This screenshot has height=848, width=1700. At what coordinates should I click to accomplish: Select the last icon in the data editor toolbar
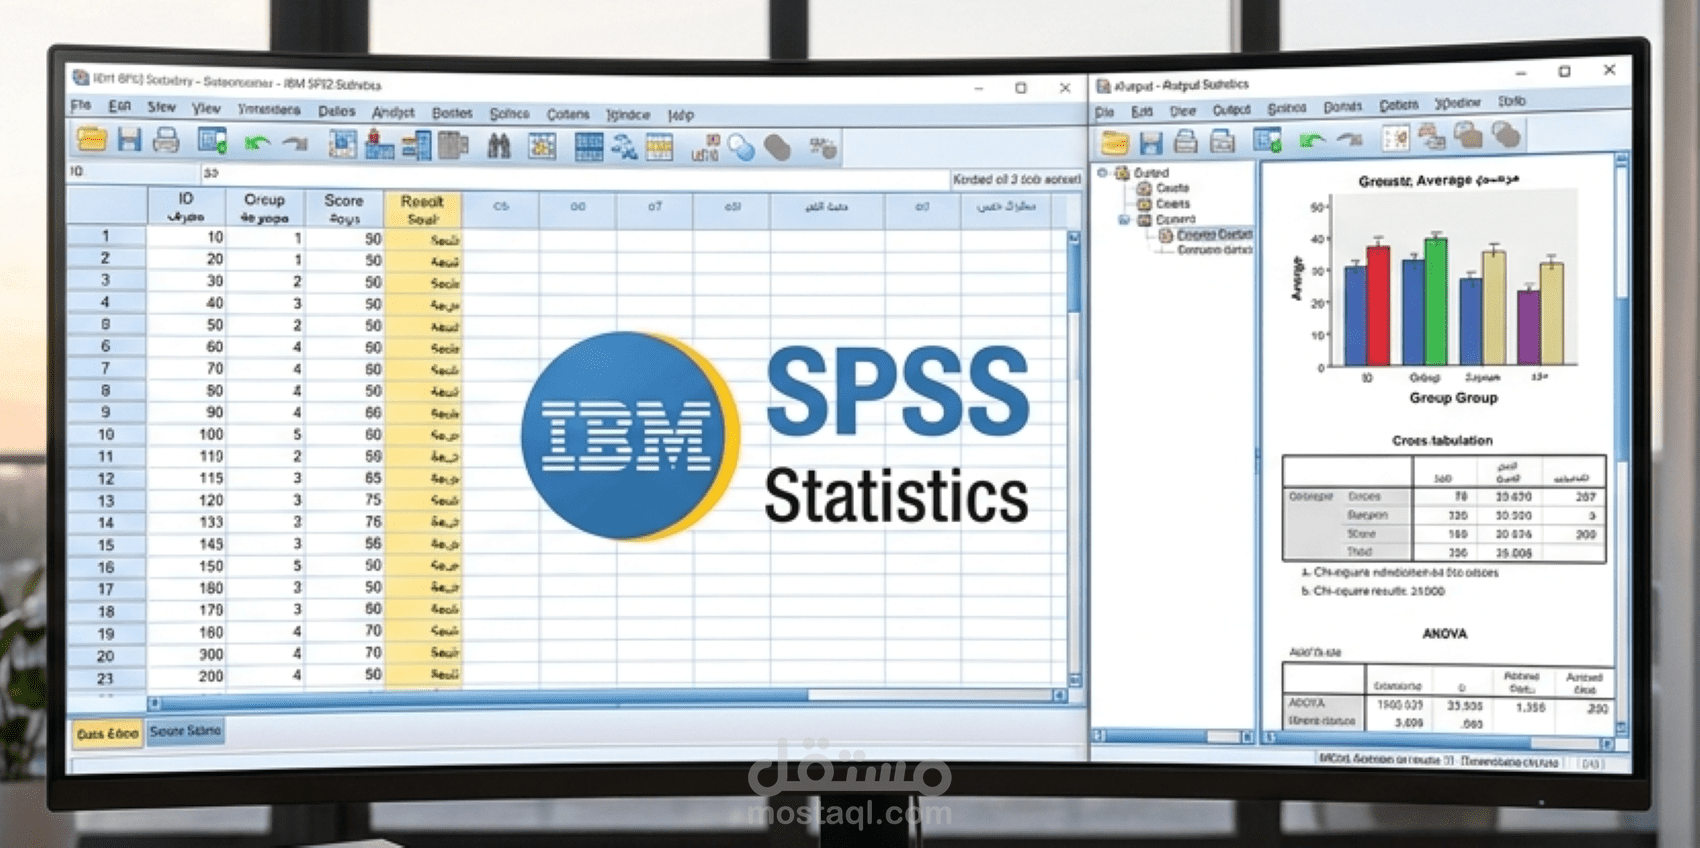pos(823,150)
